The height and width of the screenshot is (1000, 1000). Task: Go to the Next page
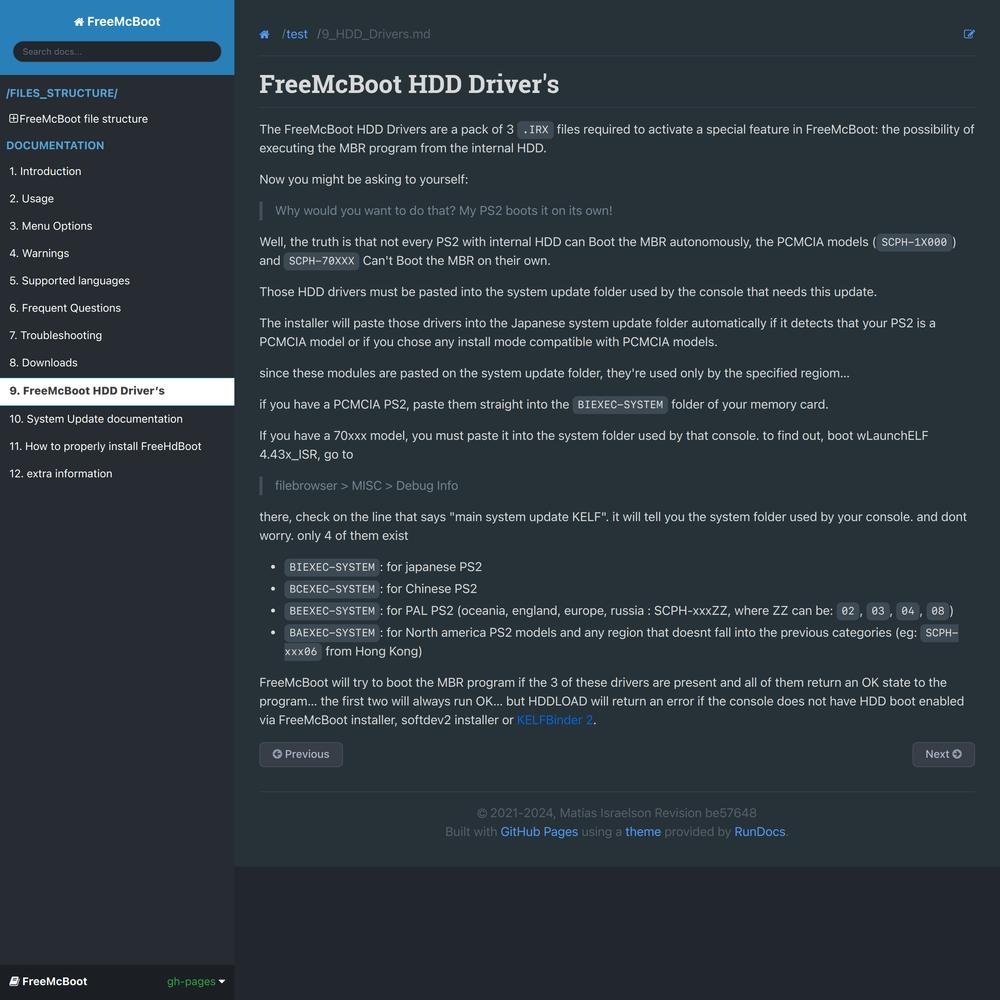(943, 754)
